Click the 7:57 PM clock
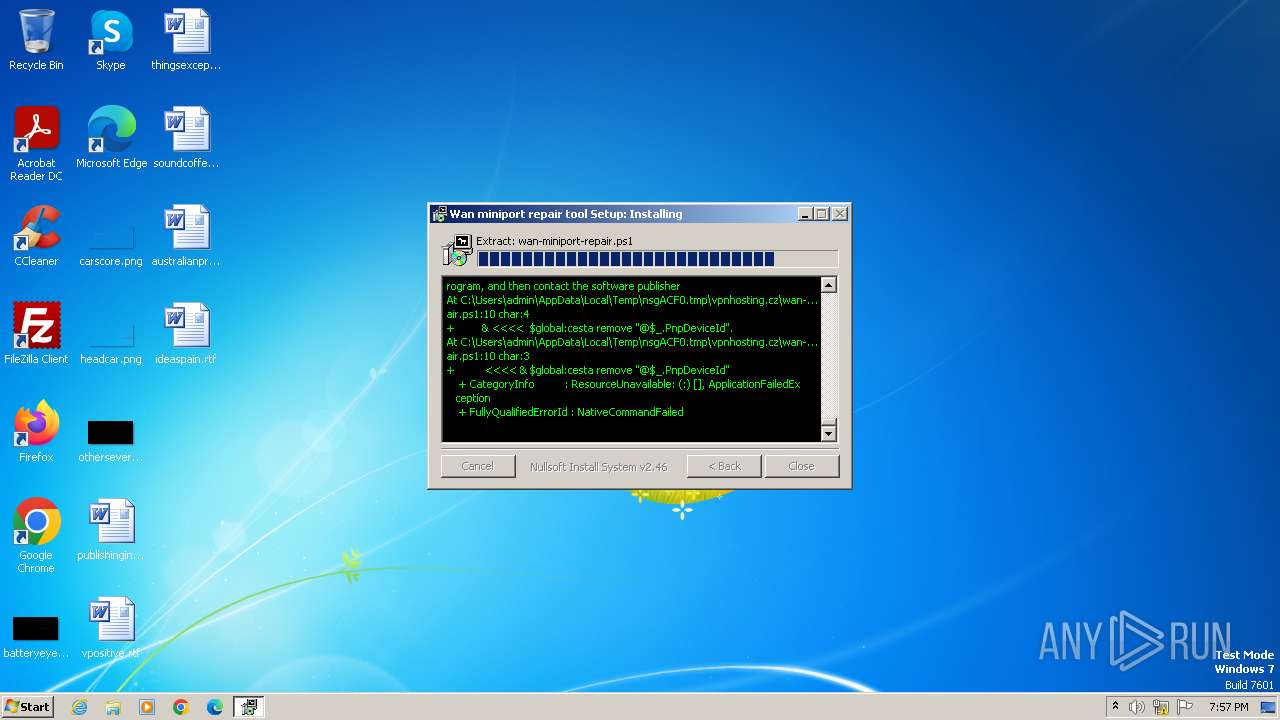 pyautogui.click(x=1228, y=707)
